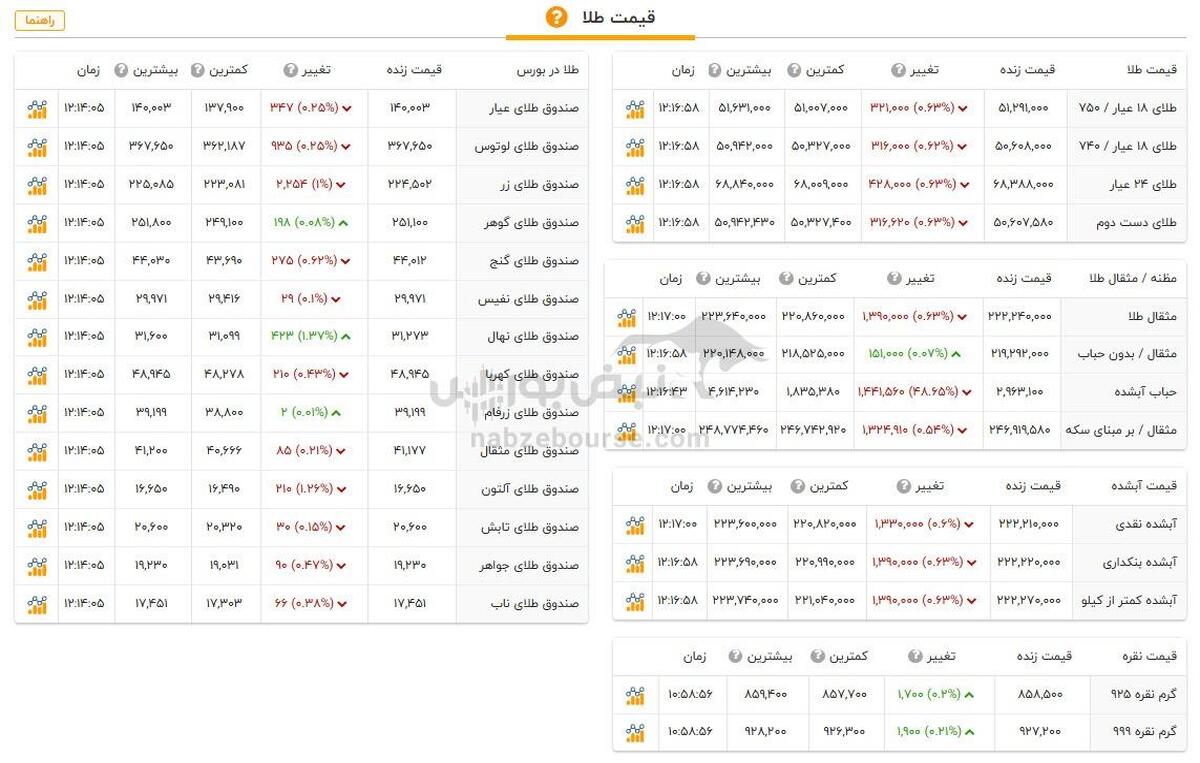Click the کمترین help icon in قیمت طلا table
Viewport: 1200px width, 763px height.
tap(794, 70)
